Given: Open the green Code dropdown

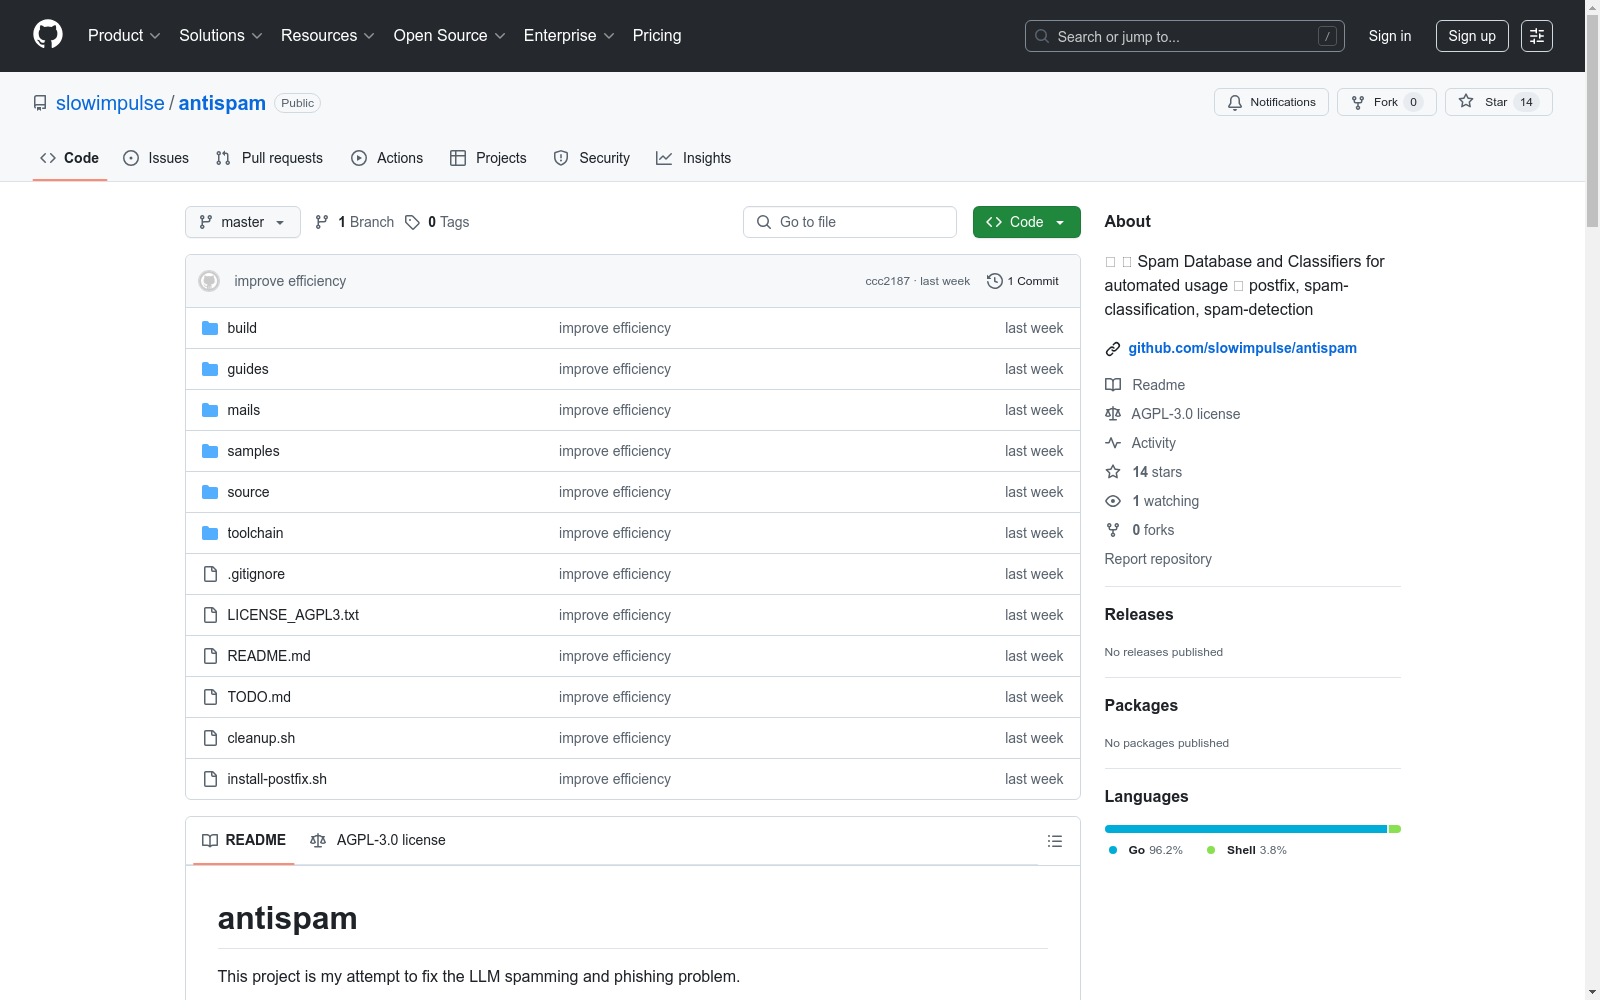Looking at the screenshot, I should 1026,222.
